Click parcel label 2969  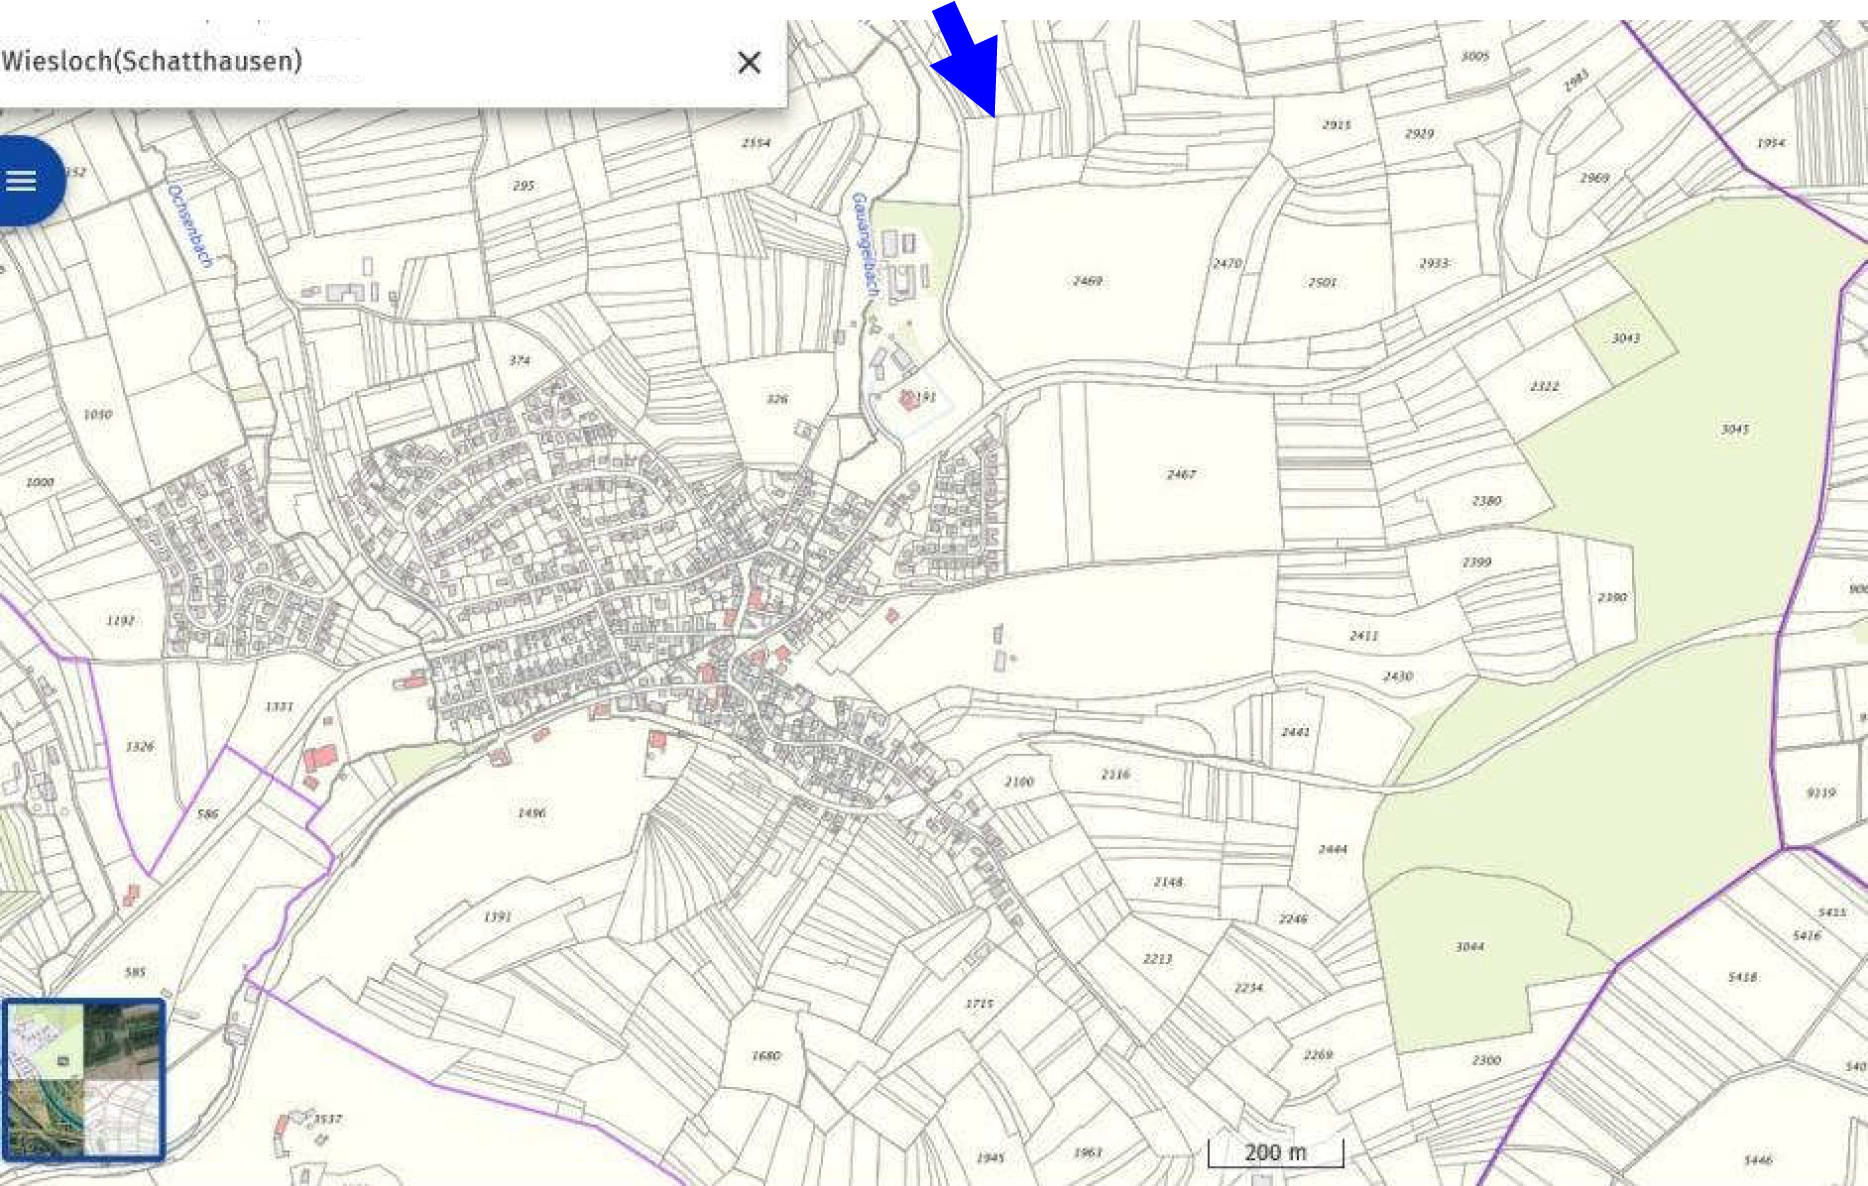click(x=1594, y=177)
